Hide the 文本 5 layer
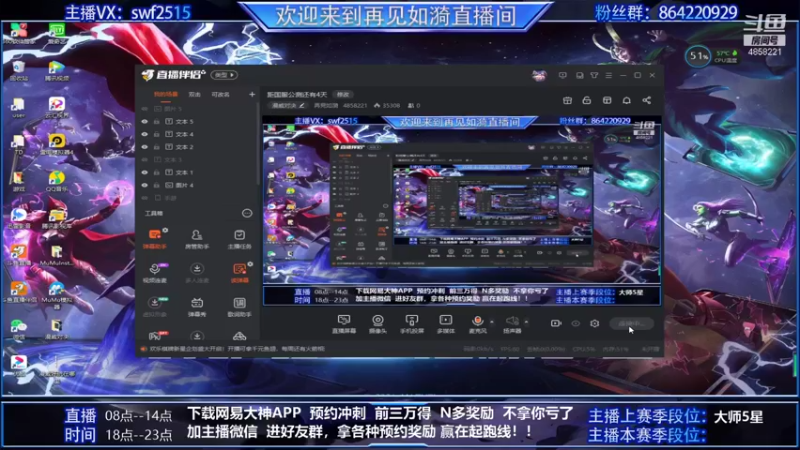The width and height of the screenshot is (800, 450). pyautogui.click(x=144, y=121)
